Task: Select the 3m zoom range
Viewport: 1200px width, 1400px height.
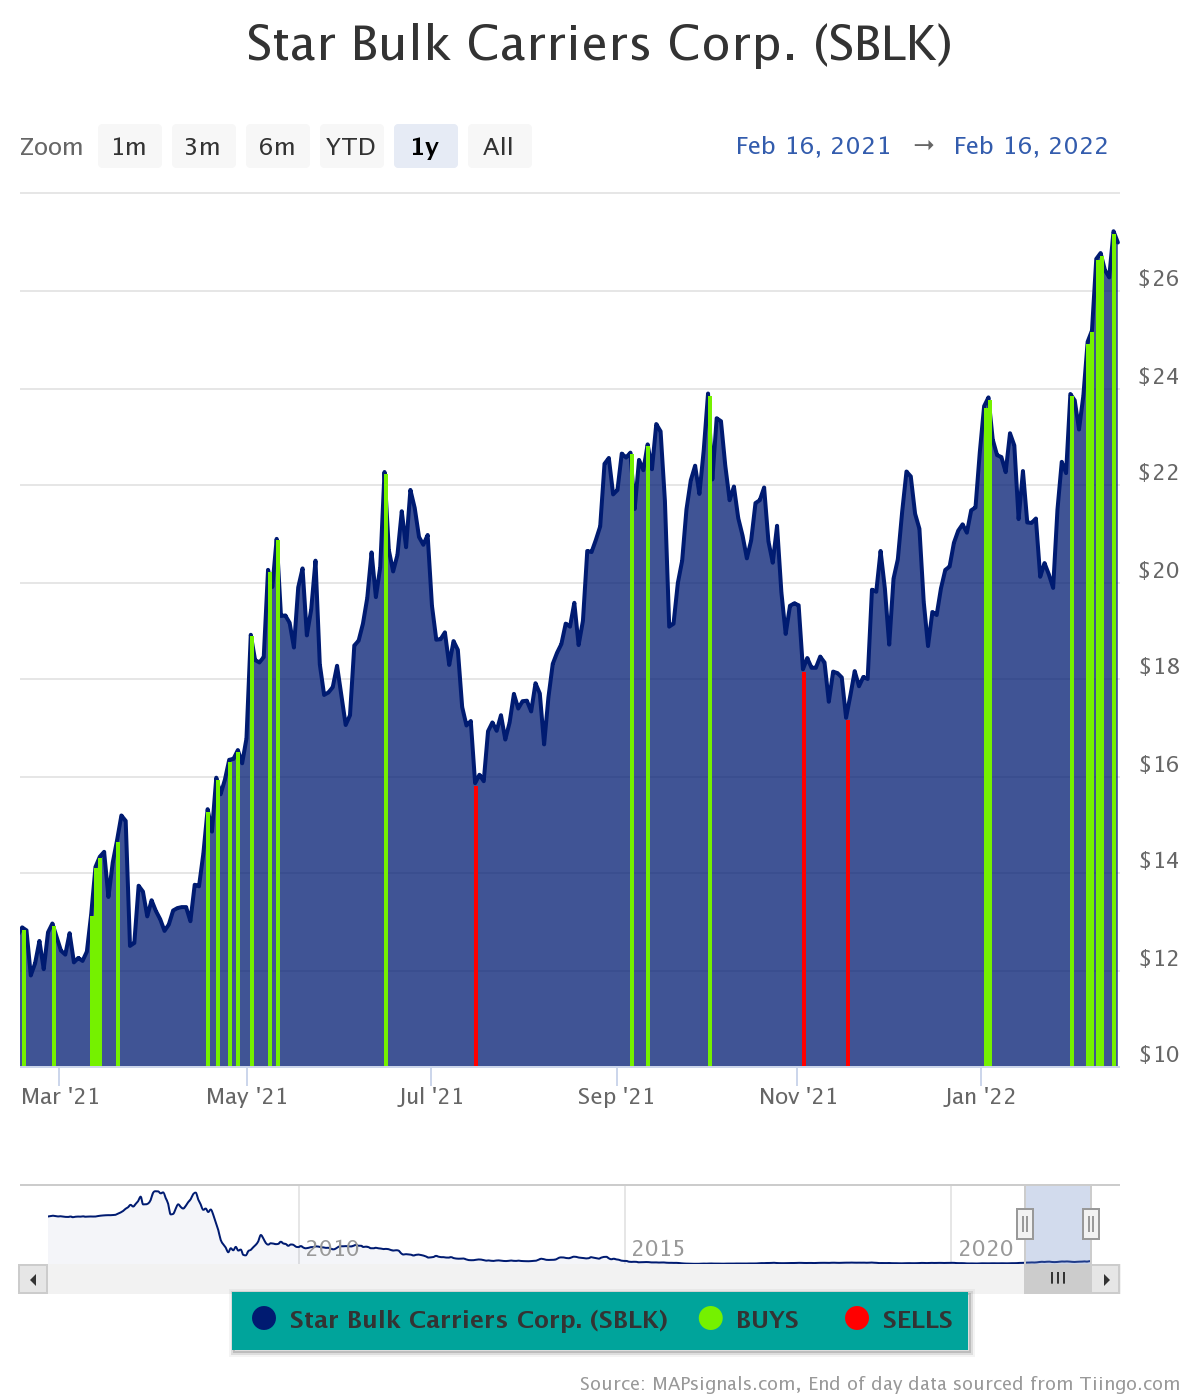Action: [x=203, y=146]
